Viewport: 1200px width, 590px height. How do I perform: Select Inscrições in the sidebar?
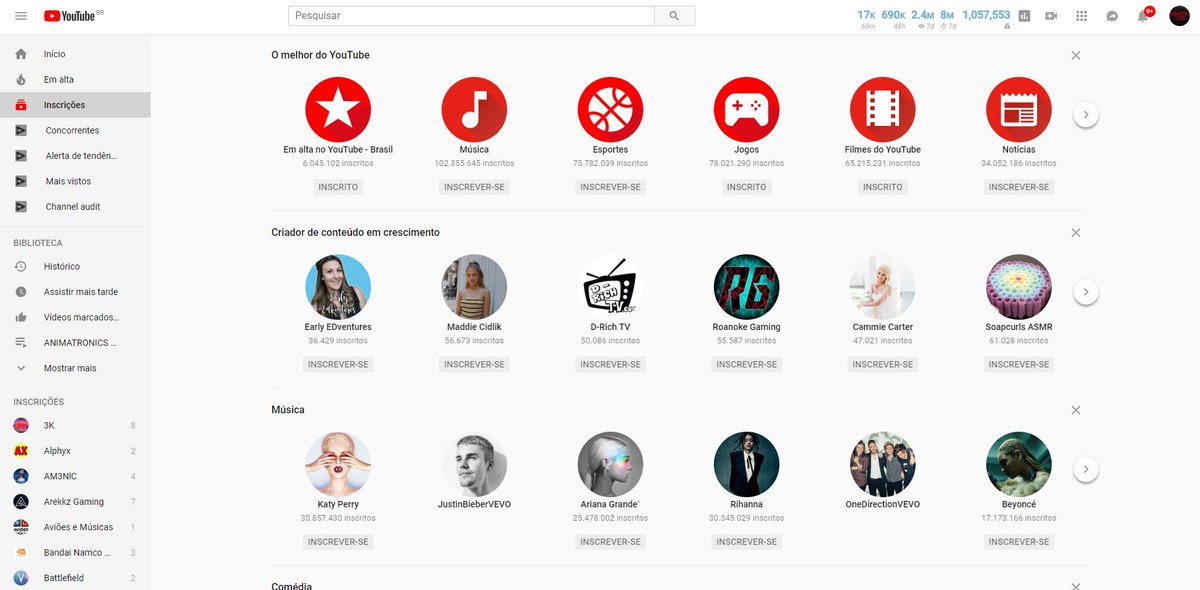[x=75, y=105]
